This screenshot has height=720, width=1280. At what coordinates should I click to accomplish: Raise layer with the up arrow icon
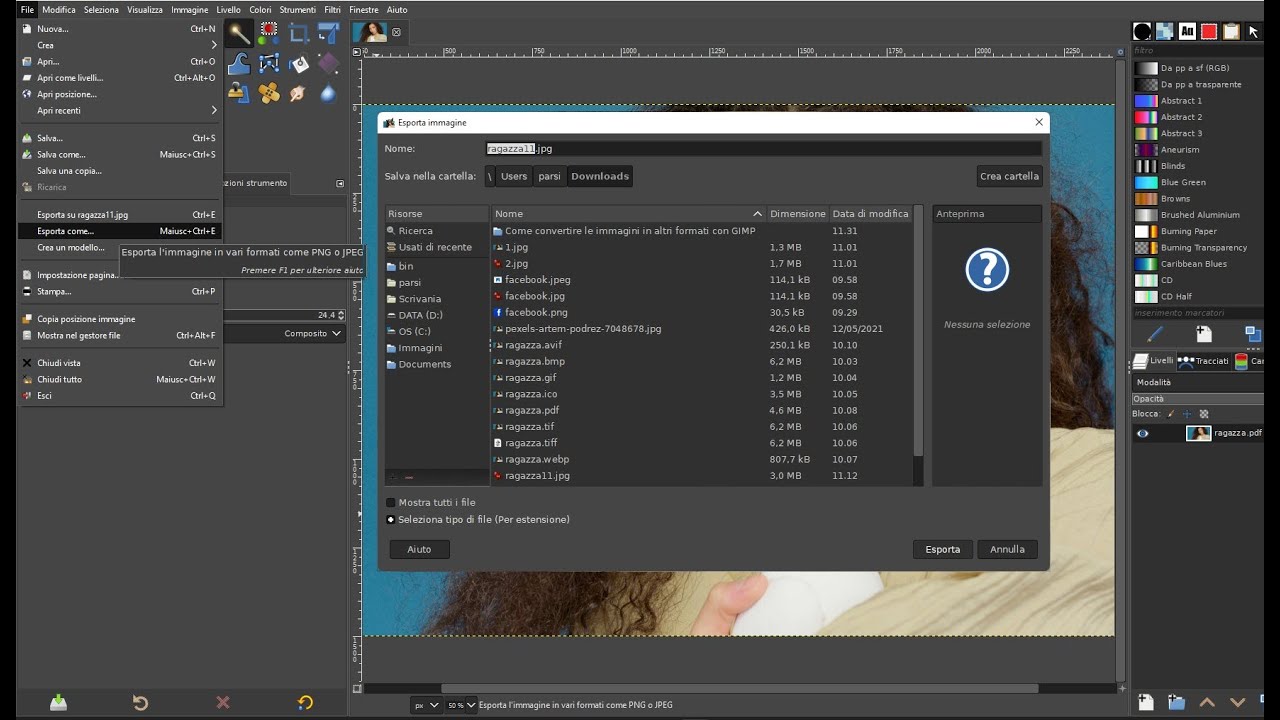tap(1208, 702)
